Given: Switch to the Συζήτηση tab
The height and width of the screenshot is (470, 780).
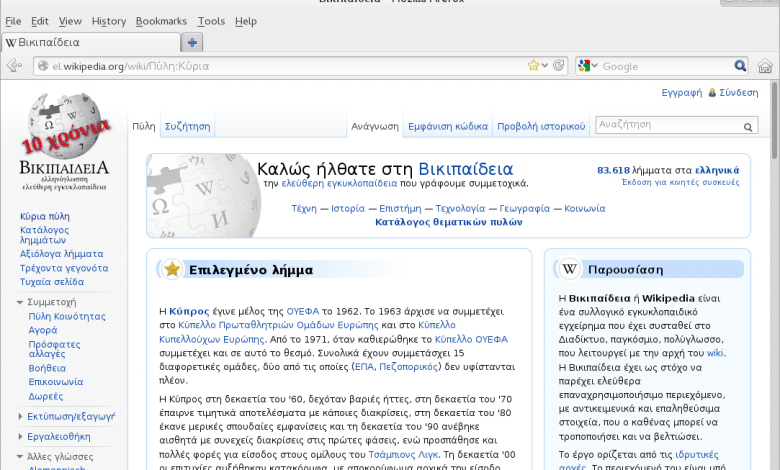Looking at the screenshot, I should (x=188, y=126).
